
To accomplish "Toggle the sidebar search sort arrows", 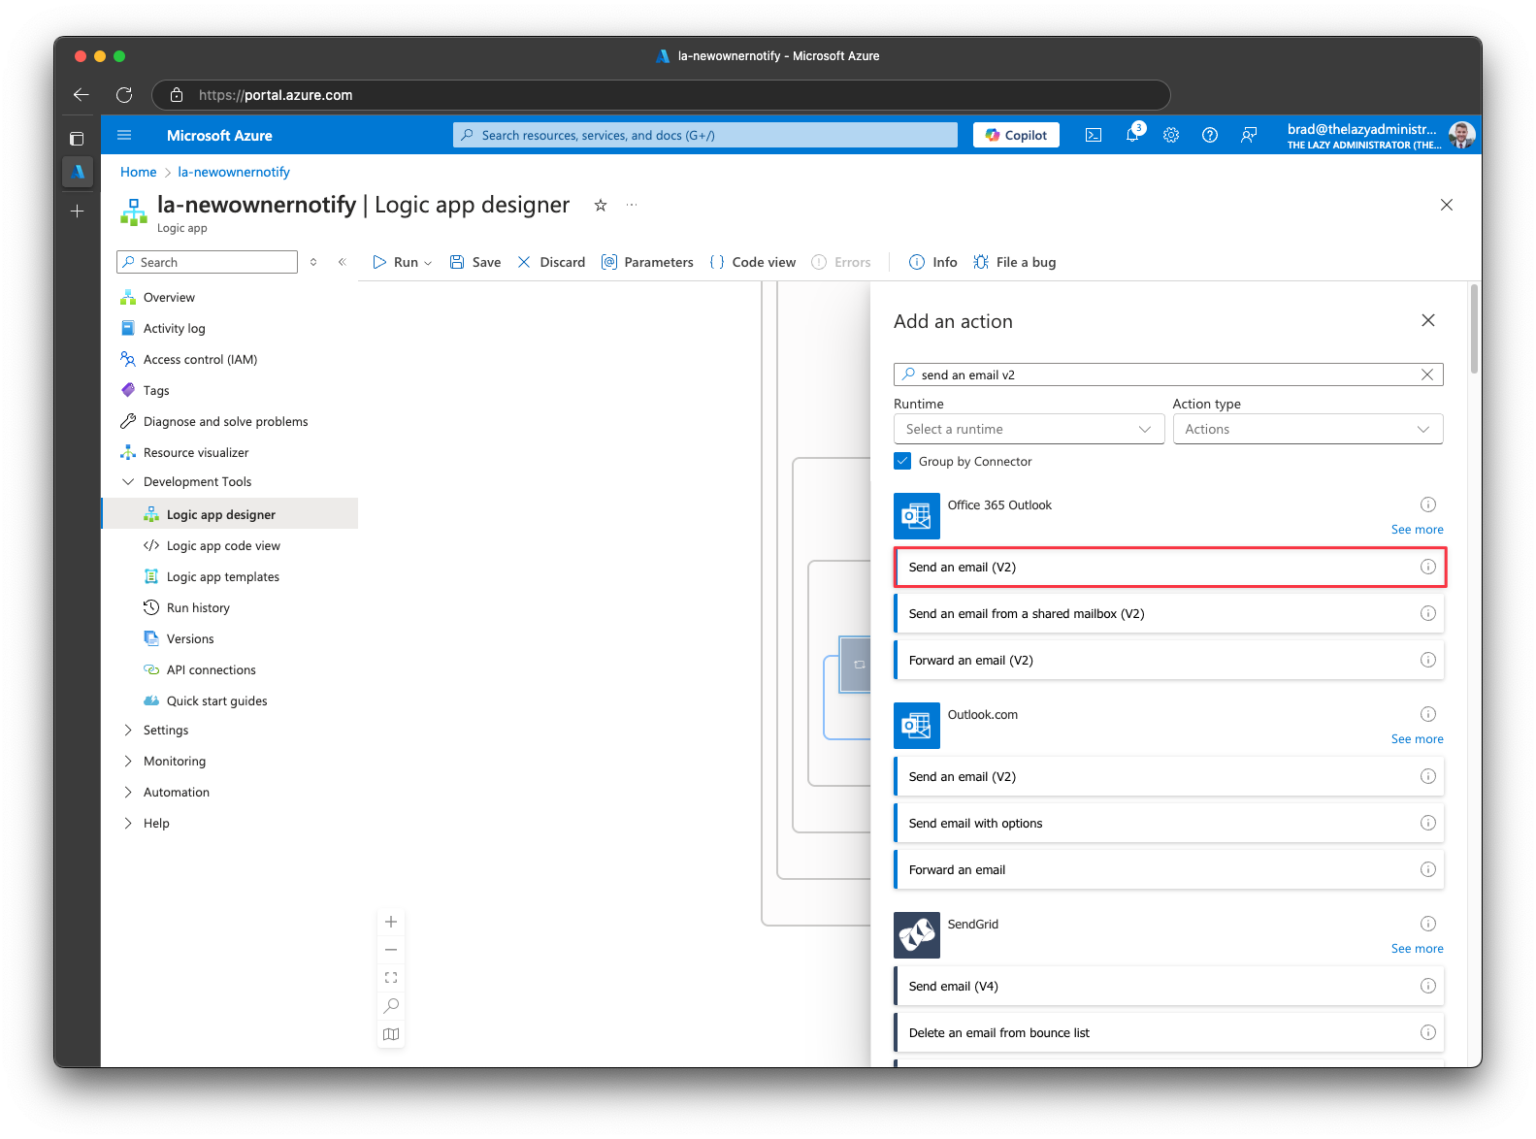I will (x=313, y=262).
